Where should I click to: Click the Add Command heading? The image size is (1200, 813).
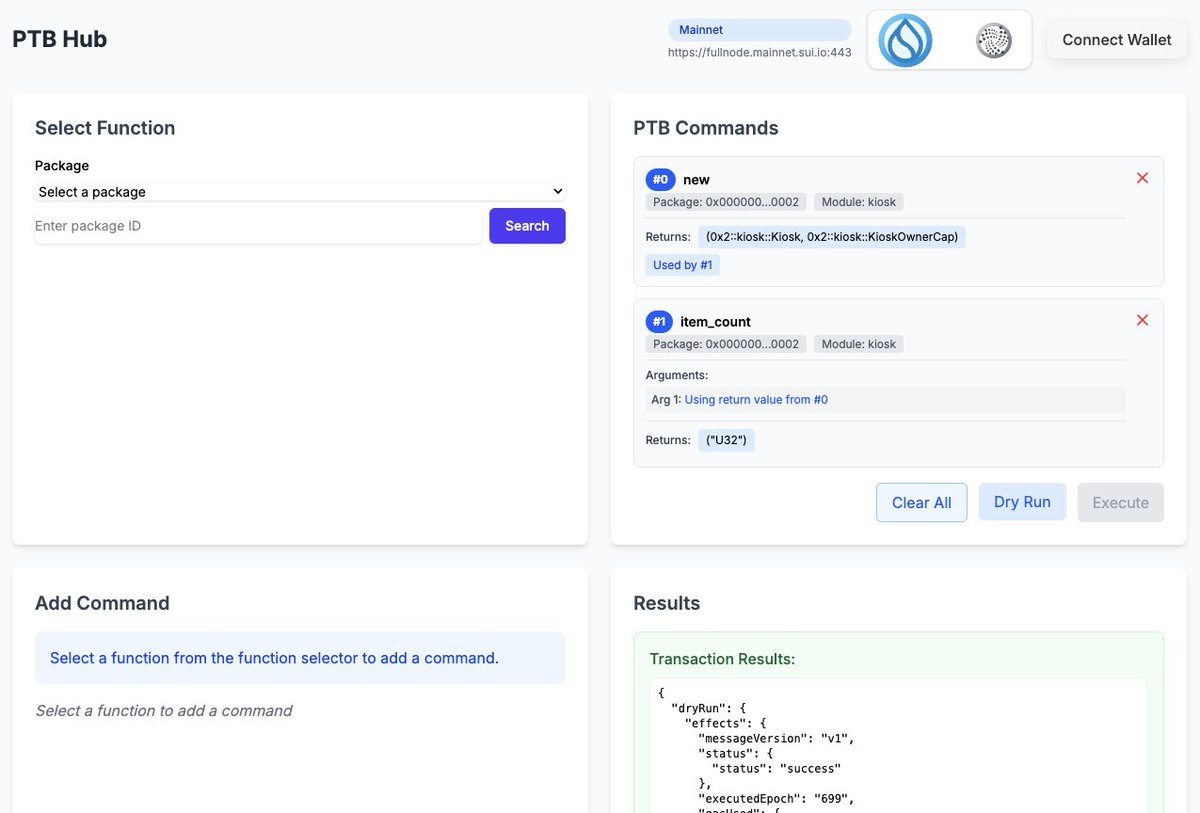pos(102,603)
